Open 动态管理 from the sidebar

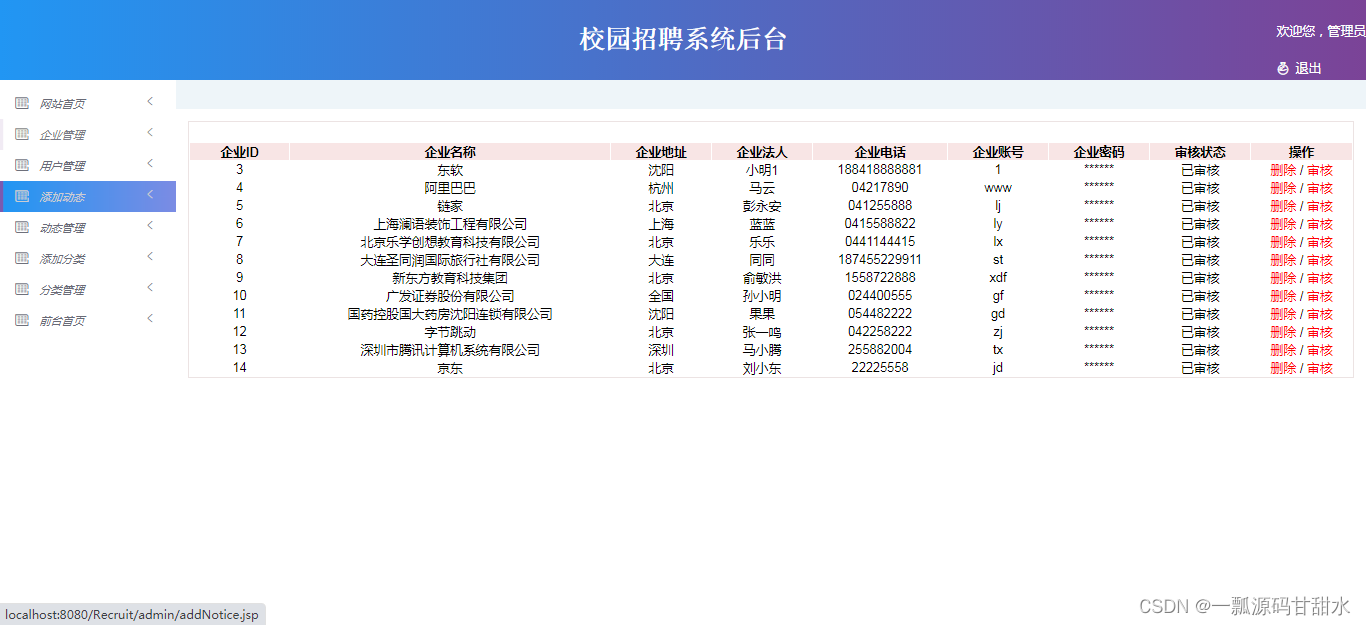click(x=88, y=227)
